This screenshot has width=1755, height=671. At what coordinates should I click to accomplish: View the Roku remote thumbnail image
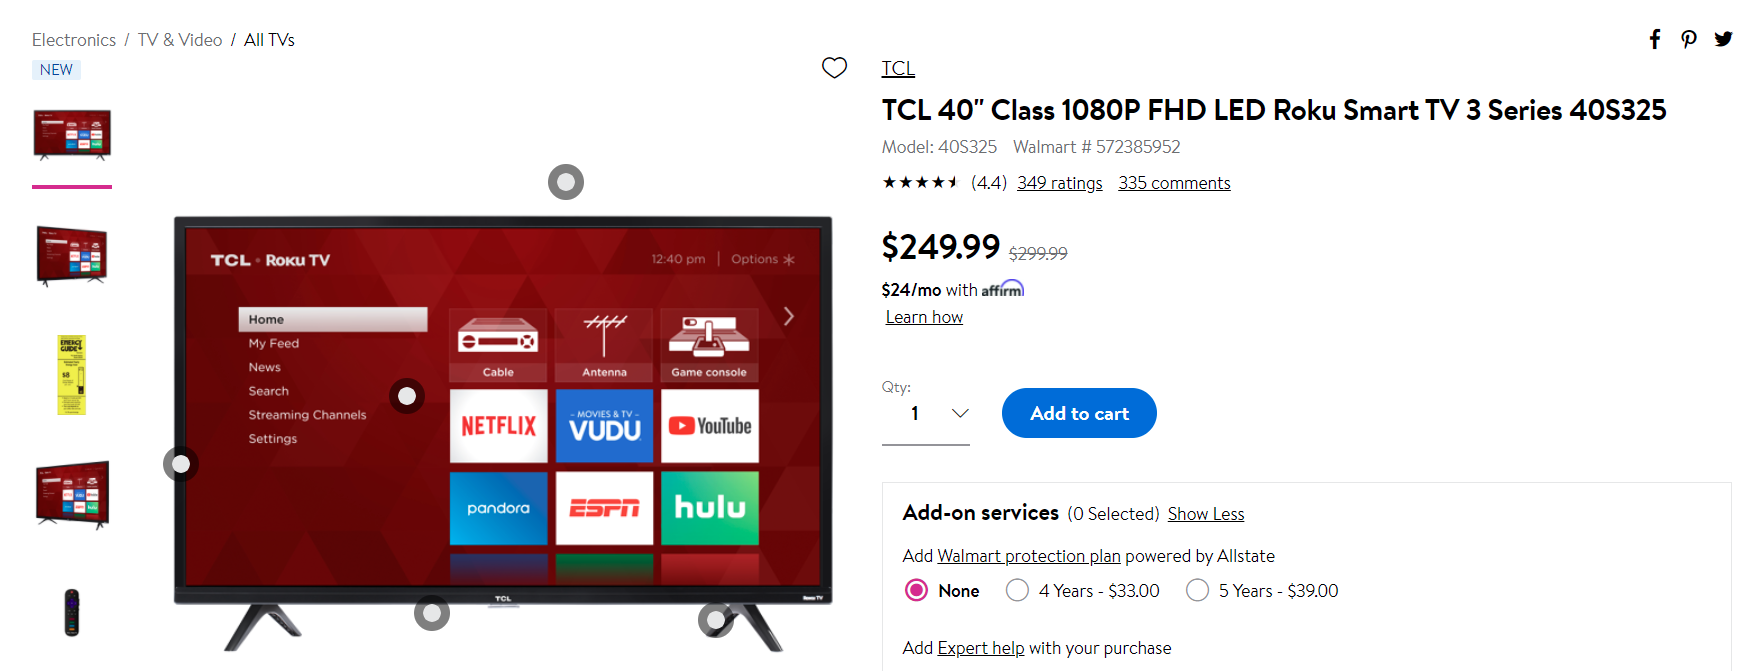pyautogui.click(x=72, y=613)
